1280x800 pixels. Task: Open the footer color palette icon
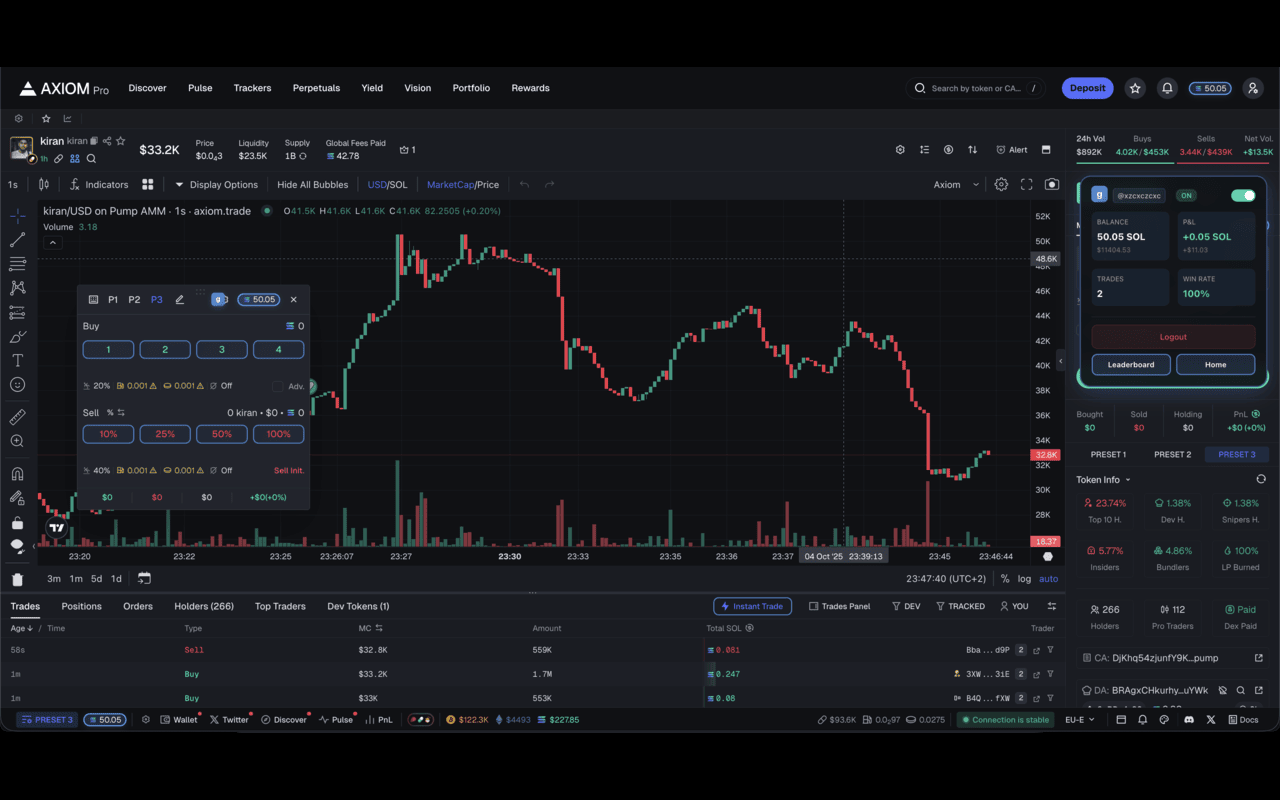[x=1165, y=720]
